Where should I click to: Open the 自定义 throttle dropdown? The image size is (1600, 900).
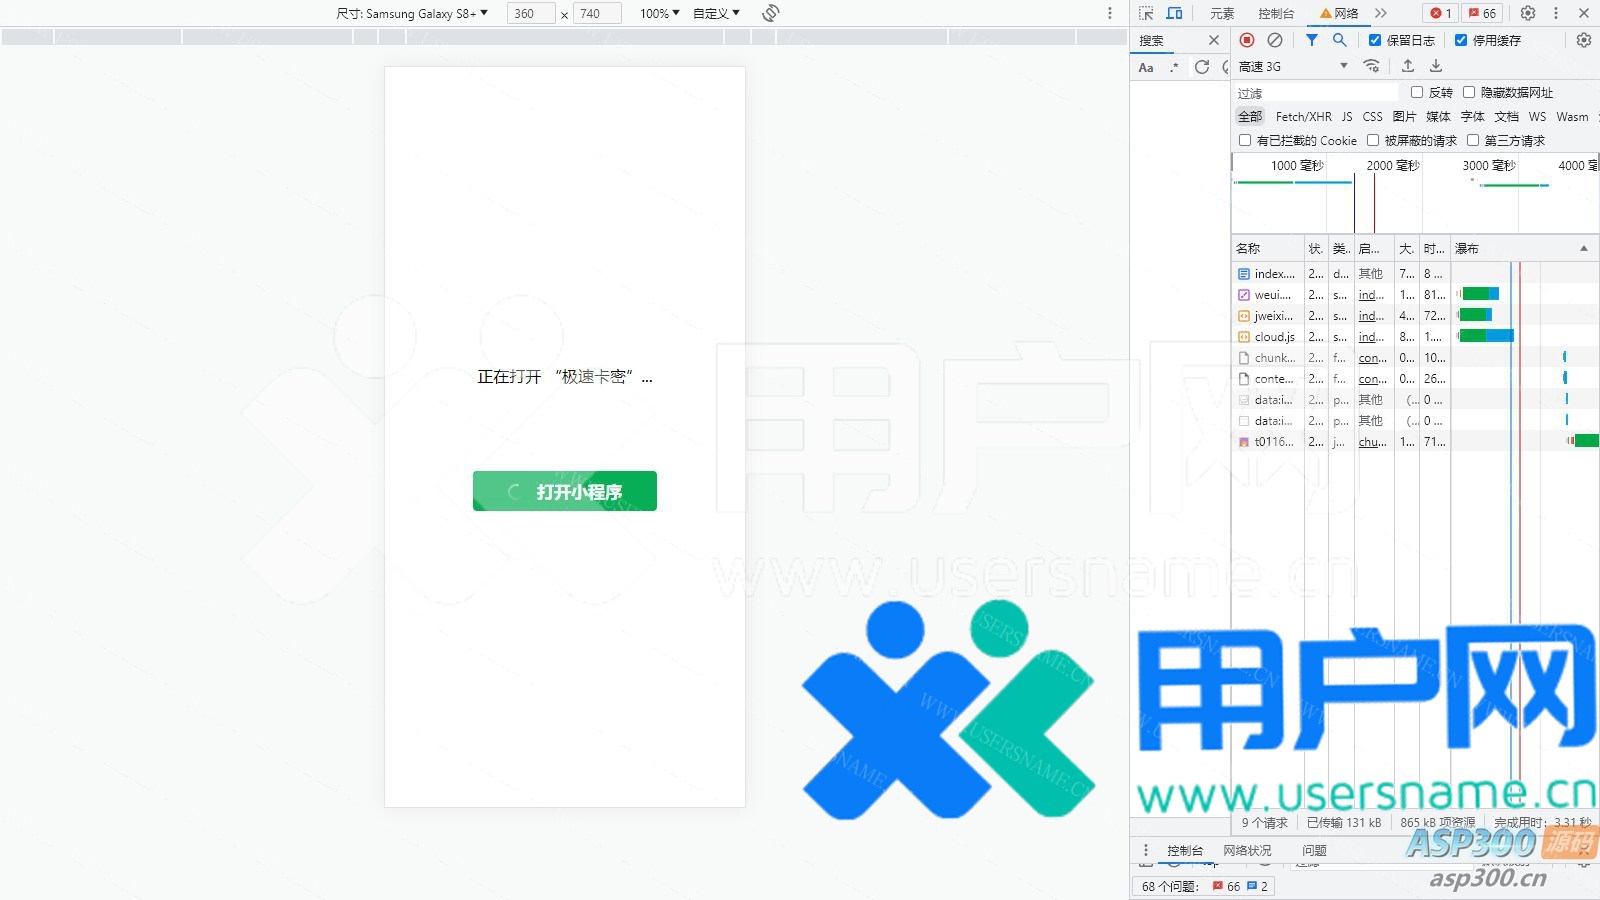click(x=716, y=13)
